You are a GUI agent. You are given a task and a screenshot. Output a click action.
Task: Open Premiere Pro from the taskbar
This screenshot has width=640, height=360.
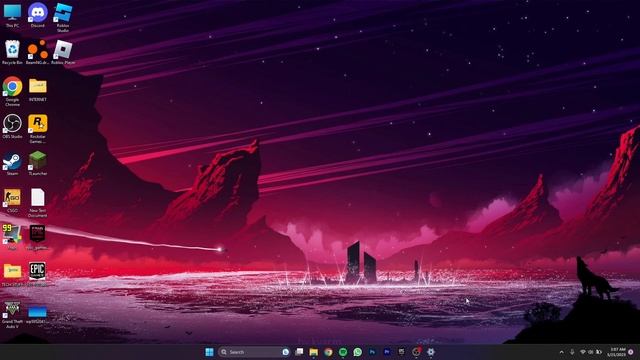click(x=387, y=352)
